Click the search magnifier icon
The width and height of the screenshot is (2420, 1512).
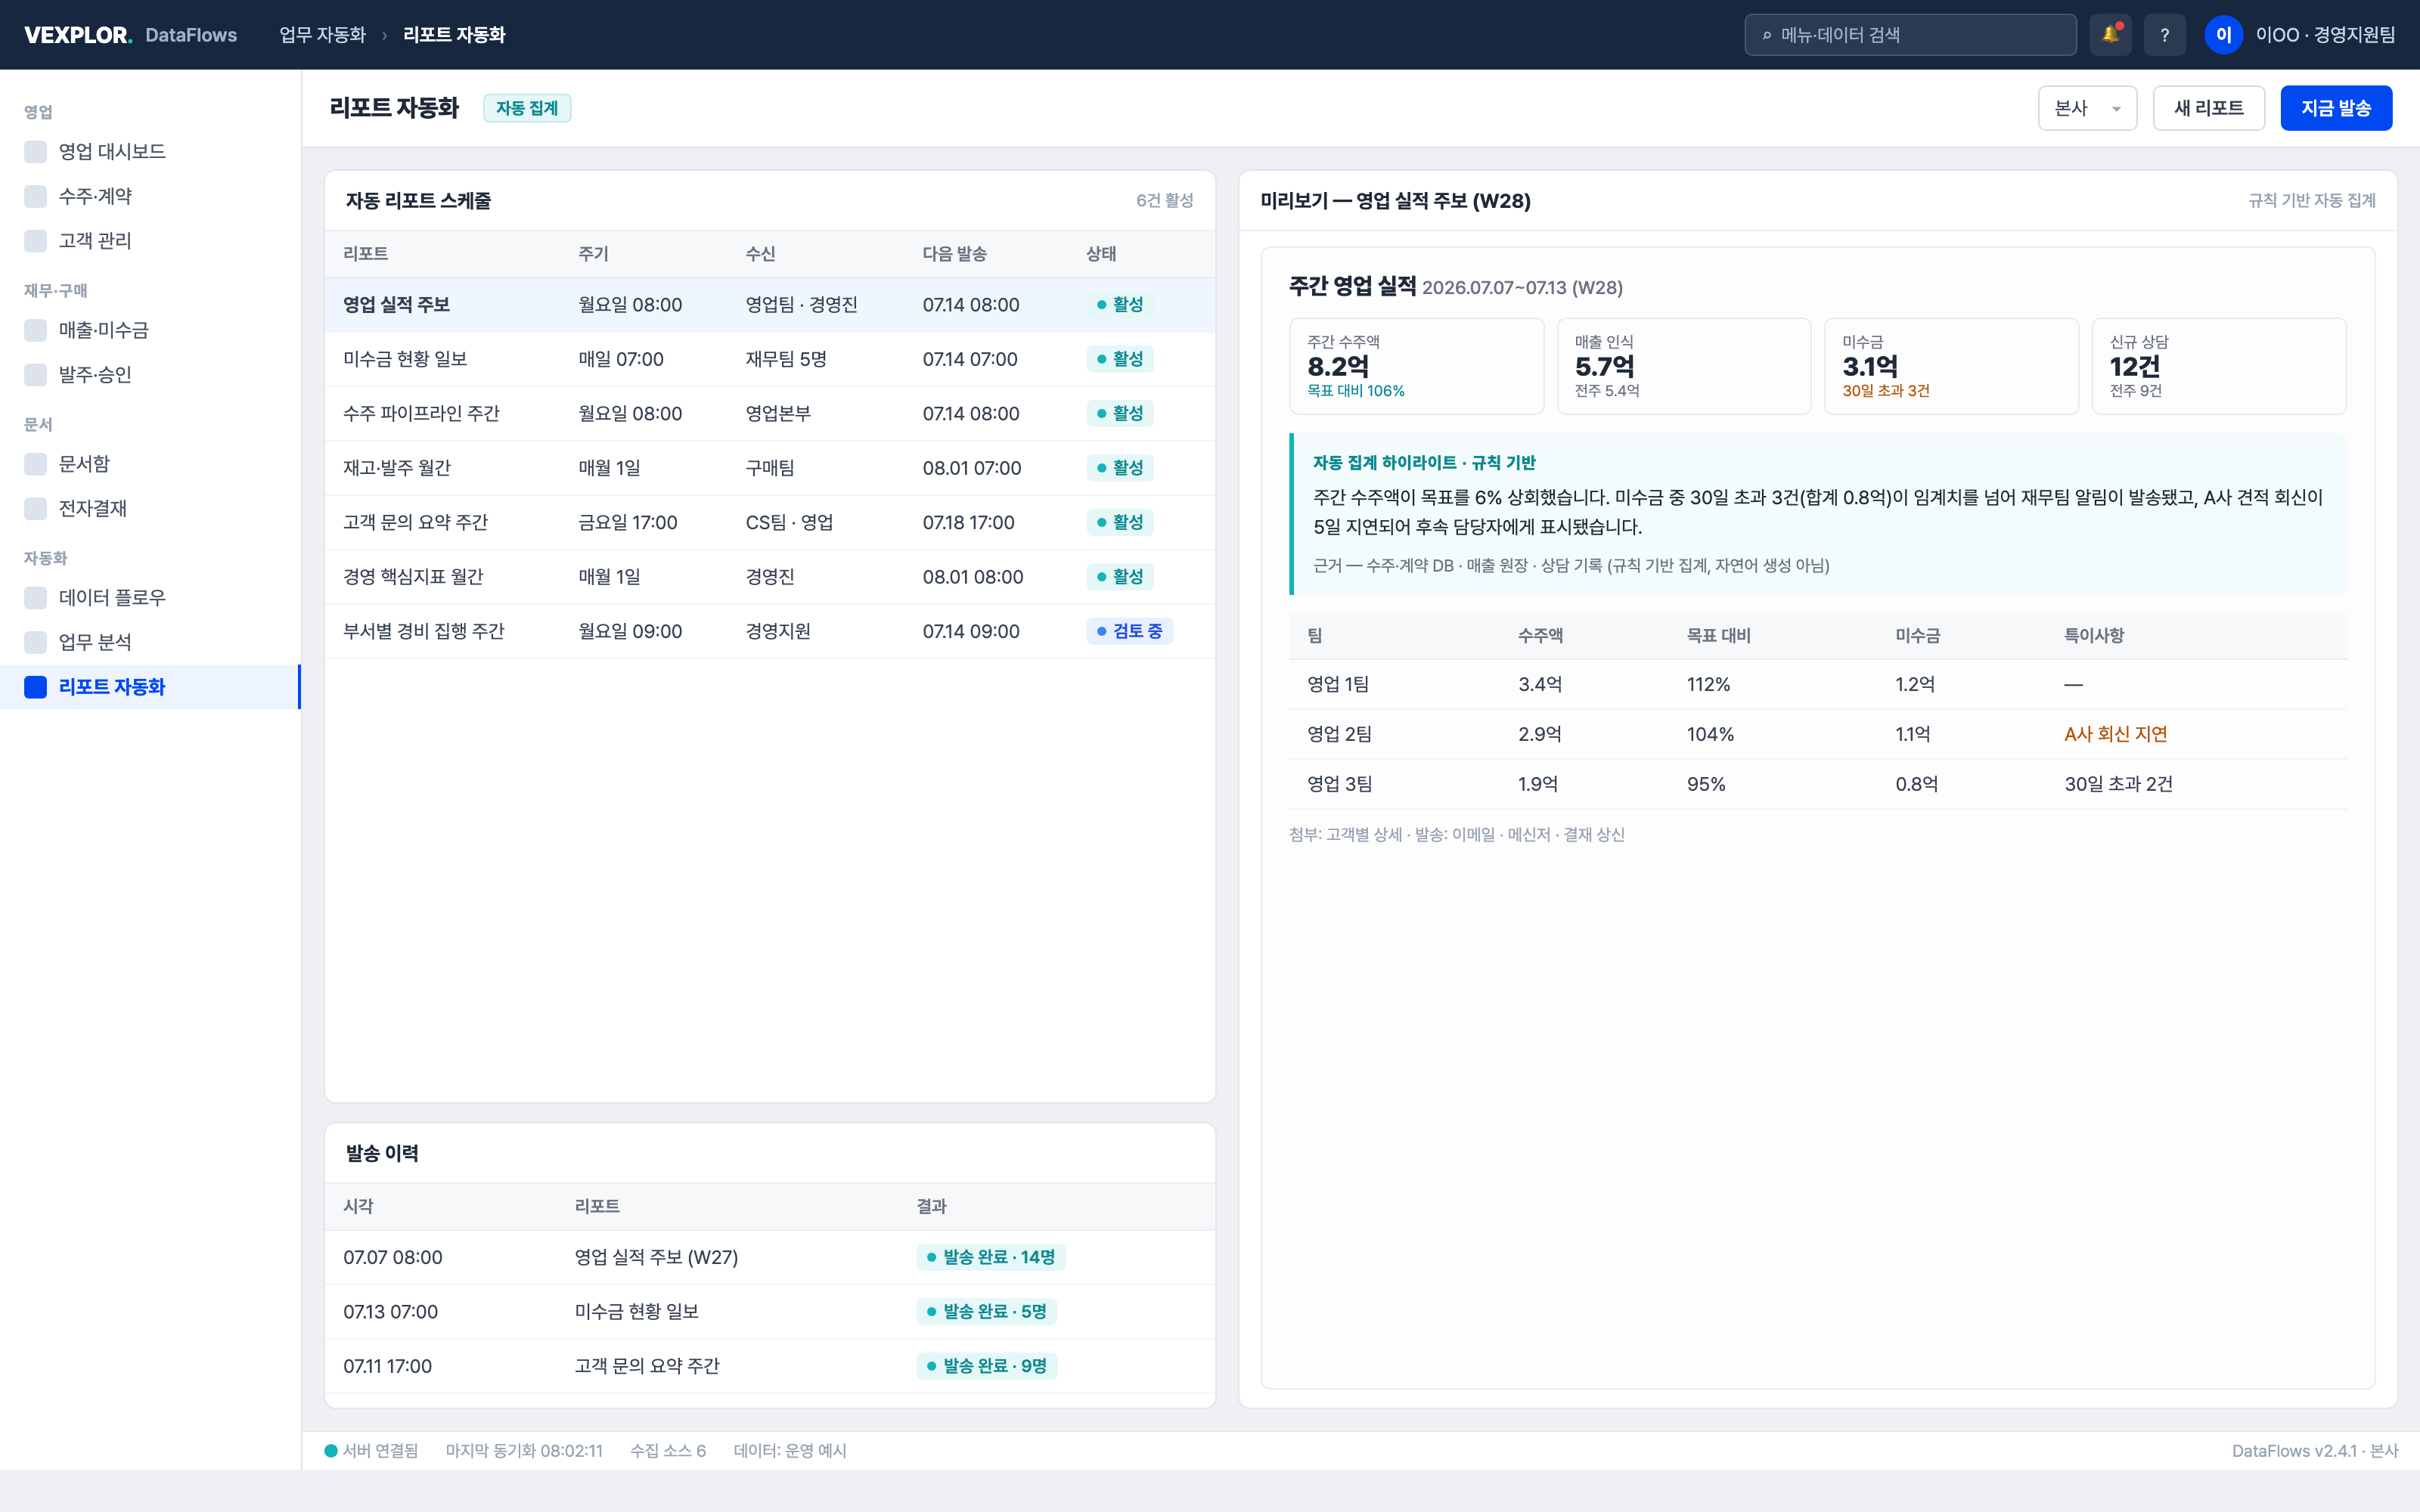(1767, 35)
